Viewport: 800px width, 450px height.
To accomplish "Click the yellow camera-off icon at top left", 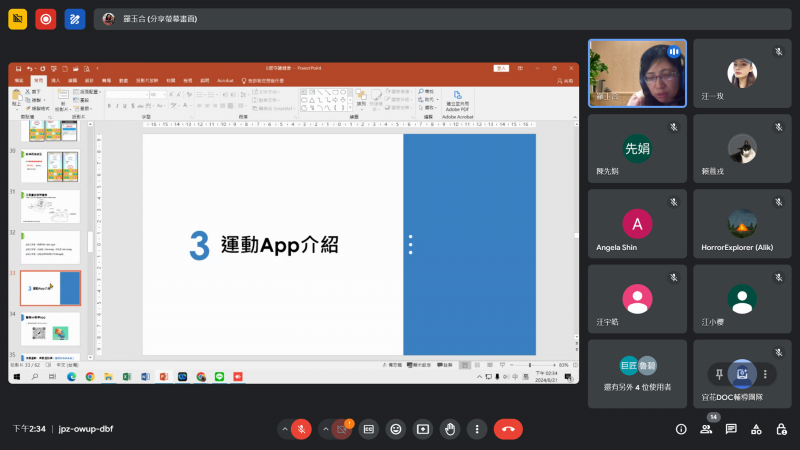I will click(x=17, y=19).
